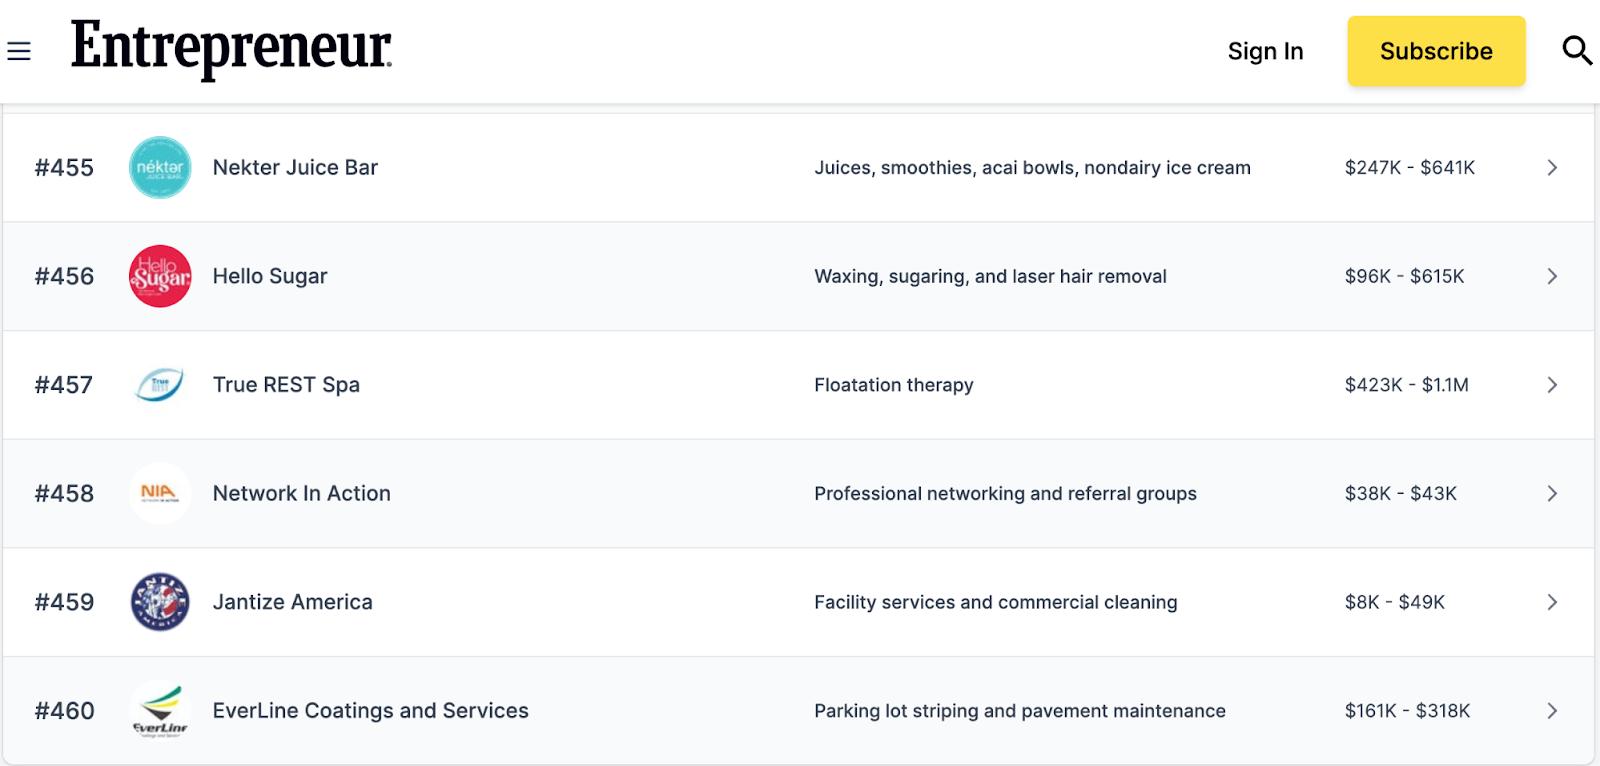This screenshot has width=1600, height=766.
Task: Expand the Hello Sugar row chevron
Action: 1552,276
